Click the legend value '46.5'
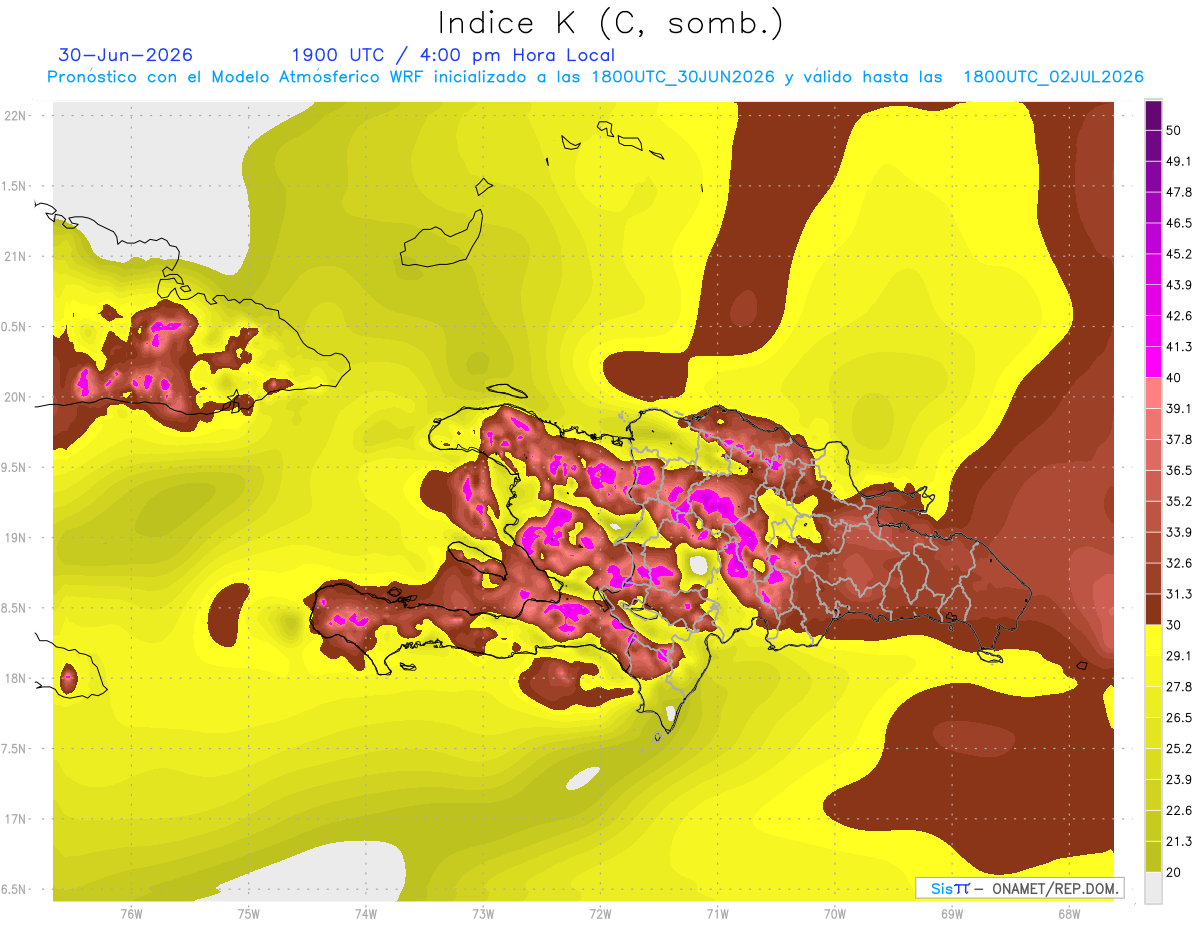Viewport: 1200px width, 927px height. coord(1179,223)
